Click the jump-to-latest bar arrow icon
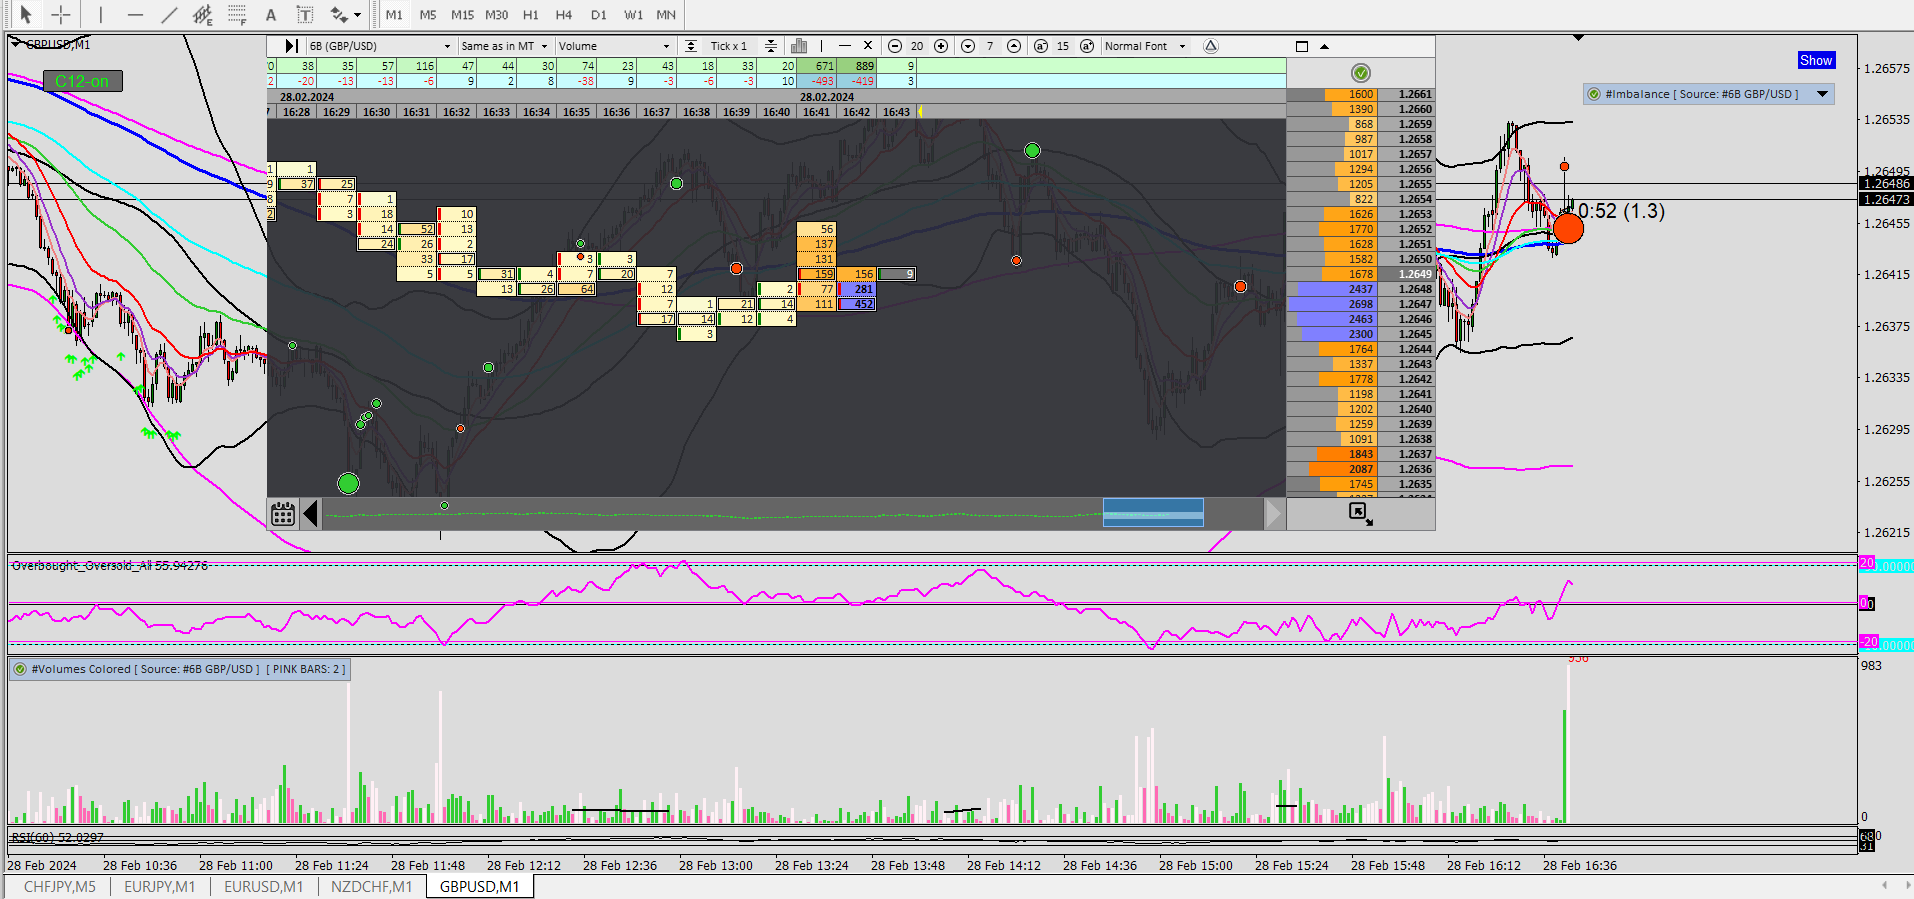Image resolution: width=1914 pixels, height=899 pixels. (290, 46)
